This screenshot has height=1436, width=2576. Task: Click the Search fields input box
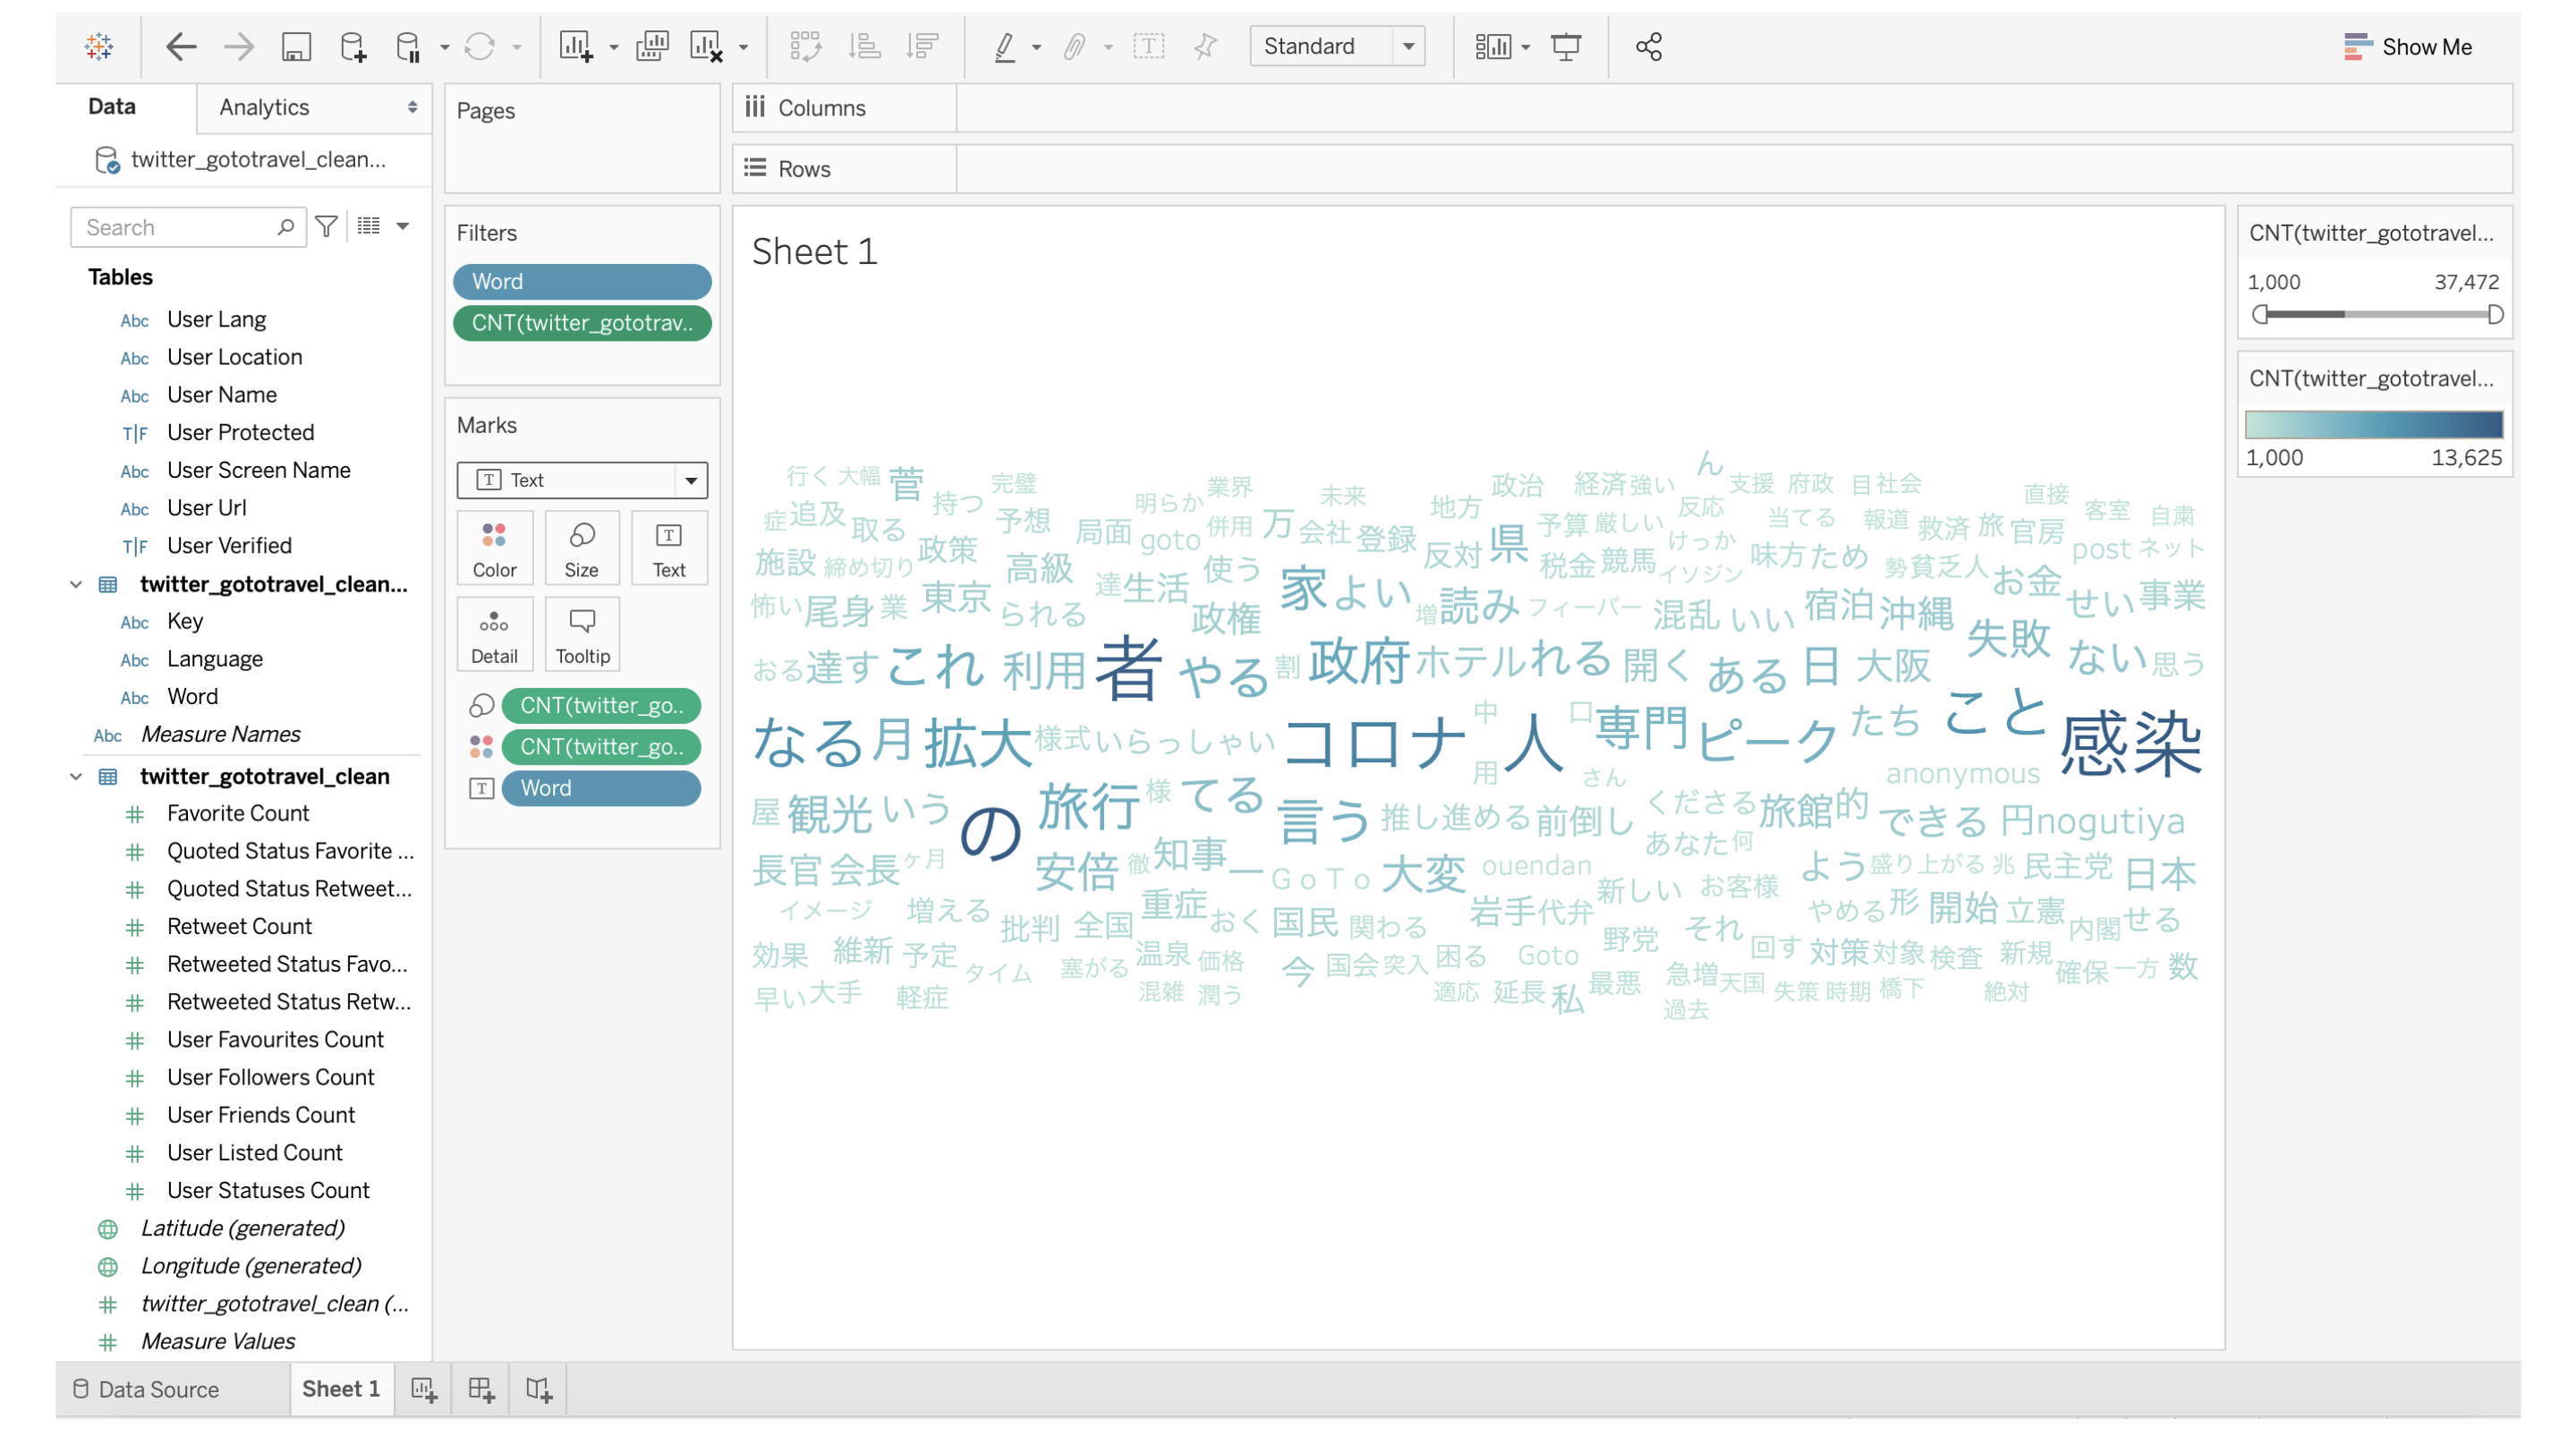point(188,227)
